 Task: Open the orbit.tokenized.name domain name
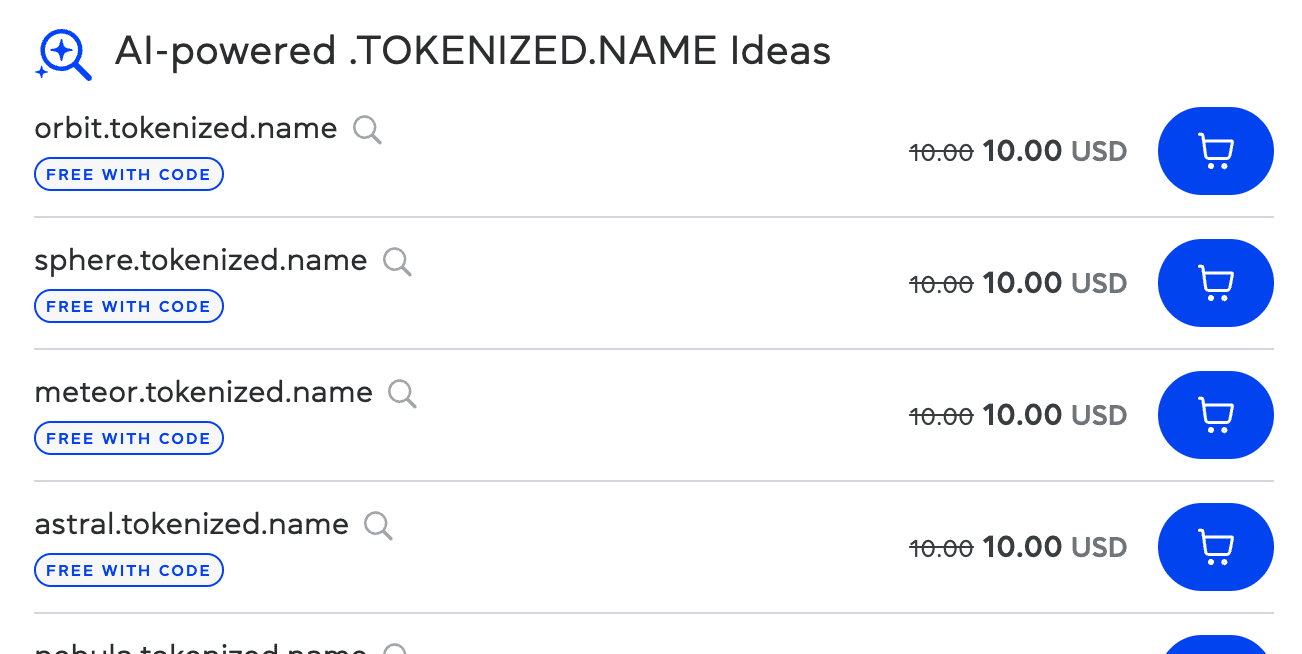click(186, 129)
